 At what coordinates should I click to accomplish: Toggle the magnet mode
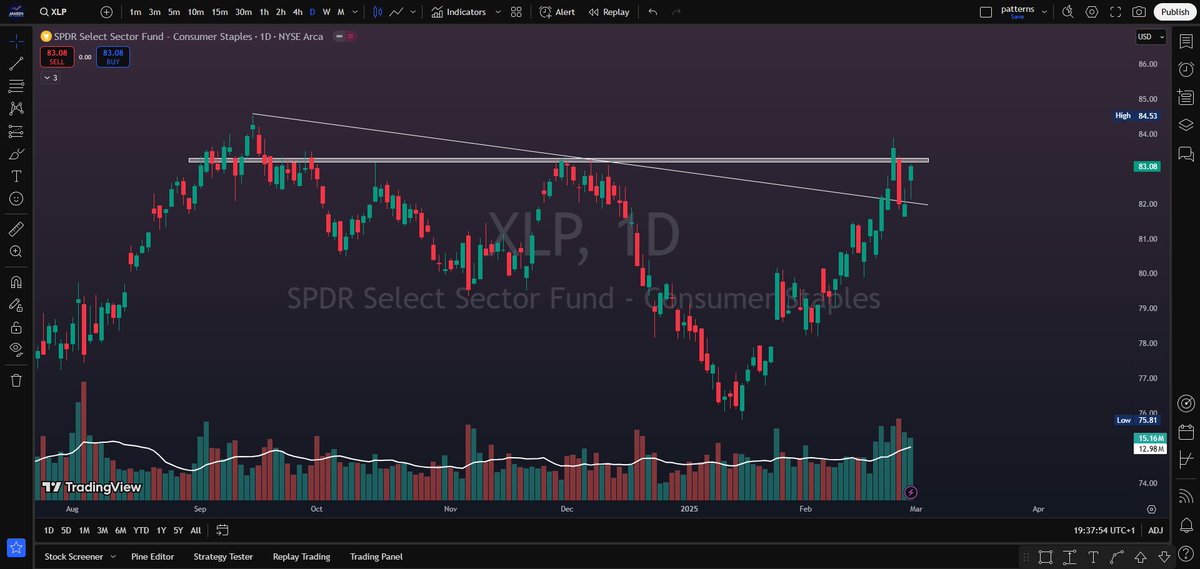[15, 282]
